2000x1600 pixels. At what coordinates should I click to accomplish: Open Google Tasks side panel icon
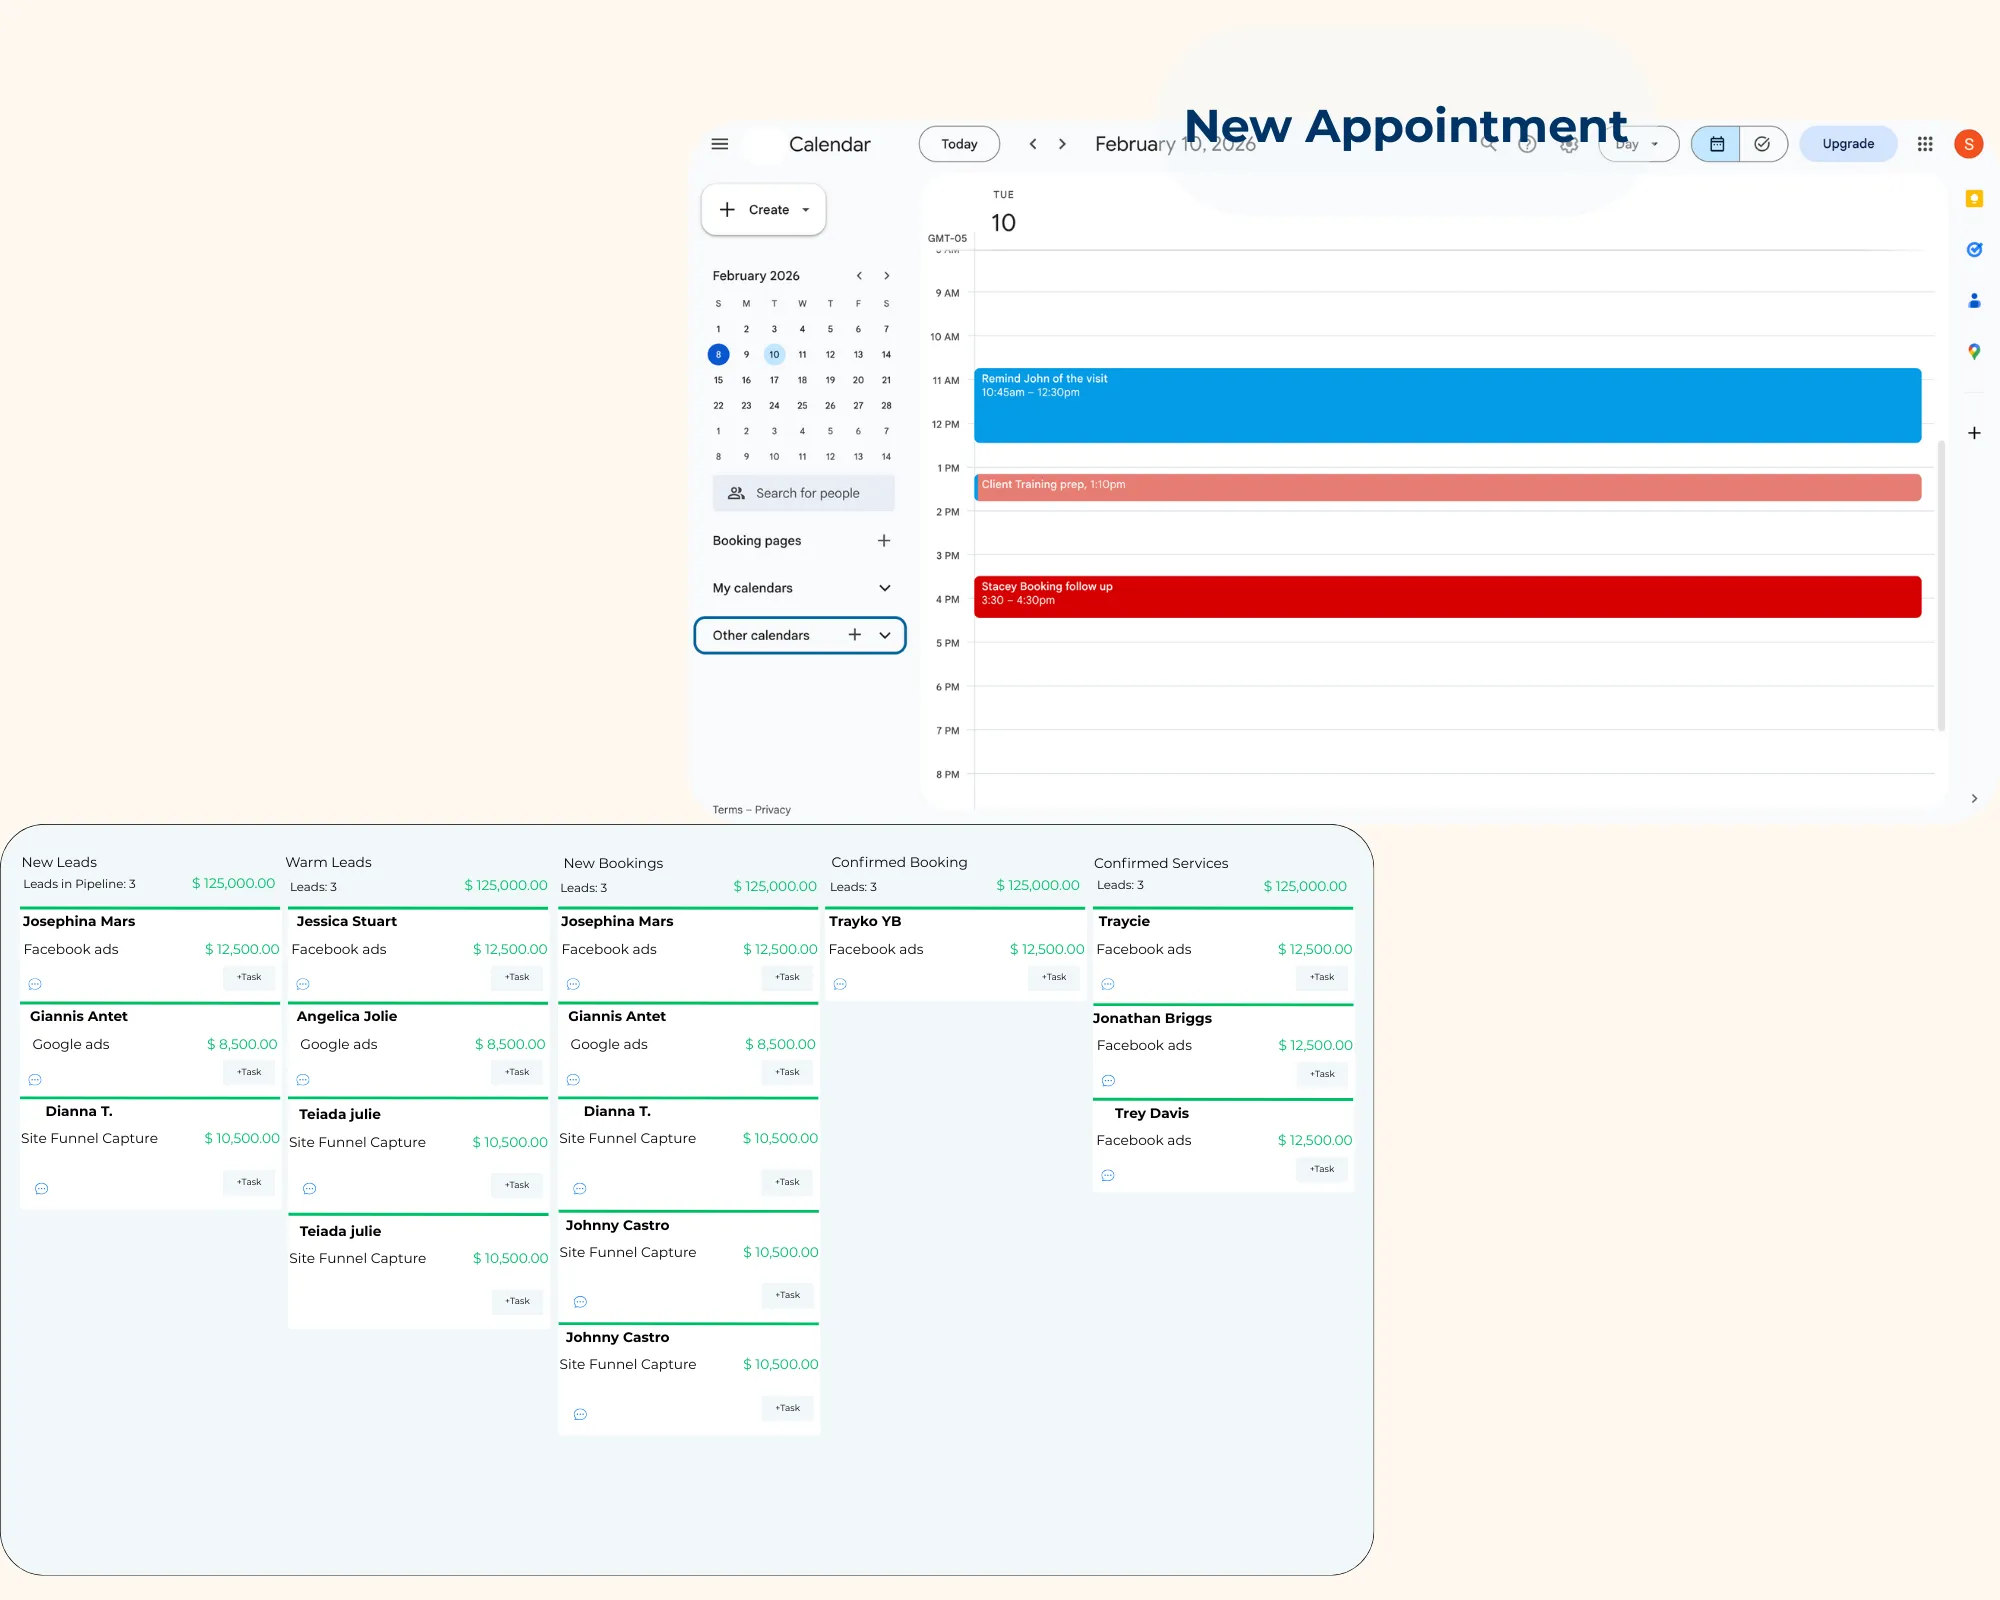tap(1974, 250)
